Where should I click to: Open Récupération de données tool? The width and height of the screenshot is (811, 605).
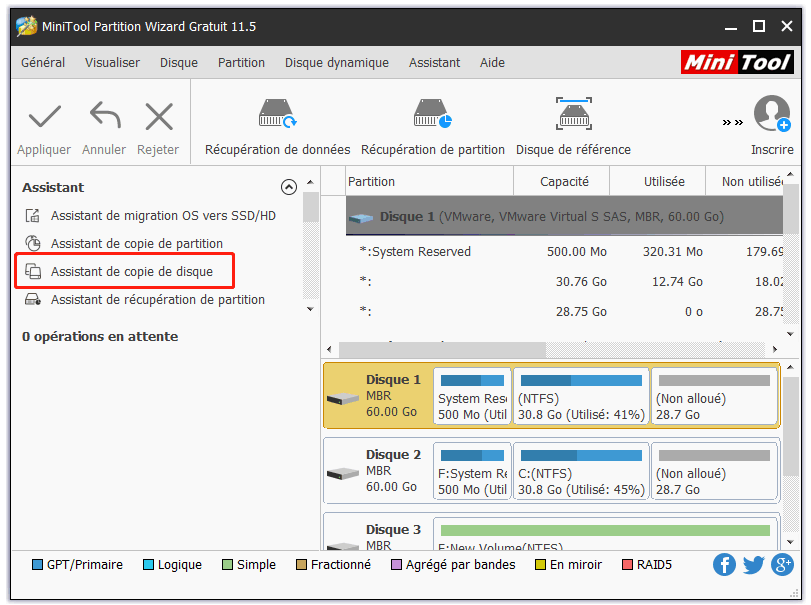(x=277, y=114)
